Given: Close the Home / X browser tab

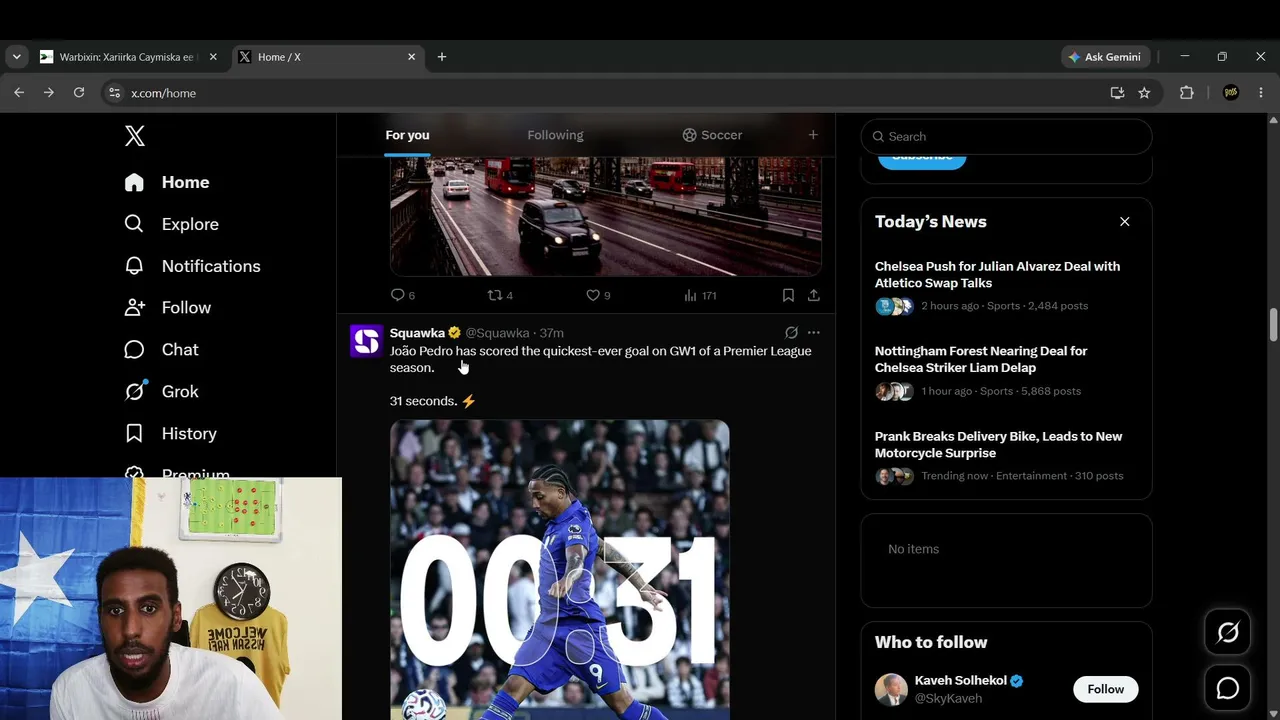Looking at the screenshot, I should [411, 57].
